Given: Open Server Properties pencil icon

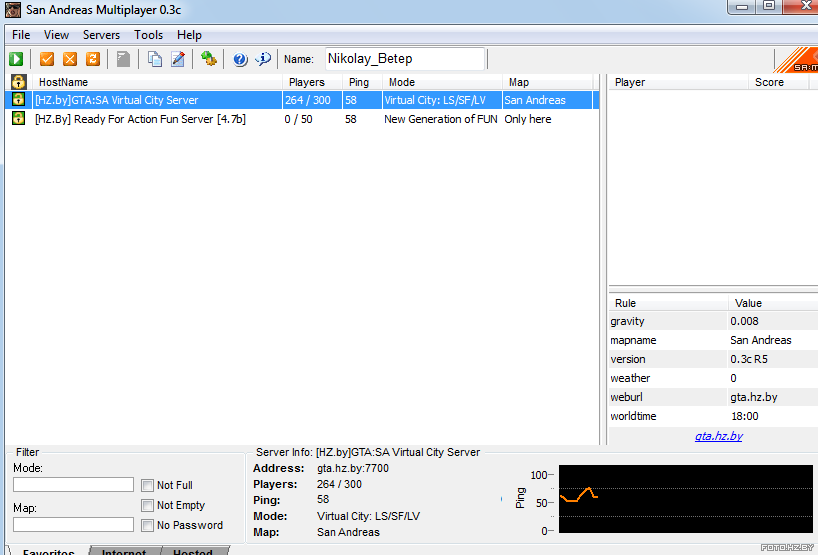Looking at the screenshot, I should [178, 59].
